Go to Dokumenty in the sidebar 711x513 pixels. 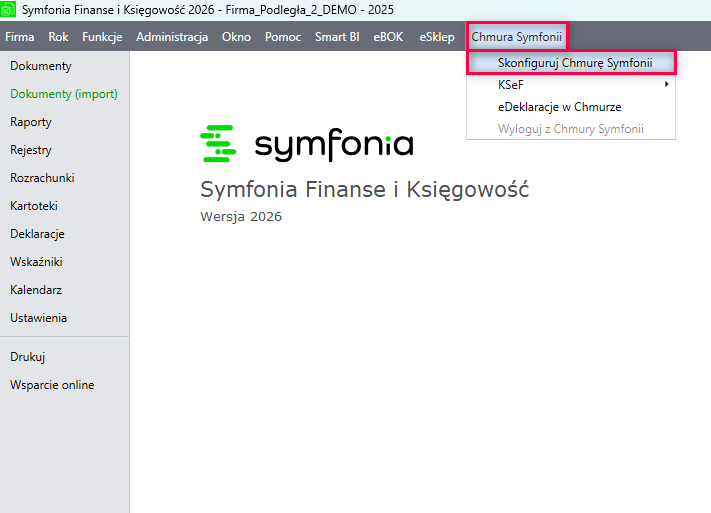point(41,66)
